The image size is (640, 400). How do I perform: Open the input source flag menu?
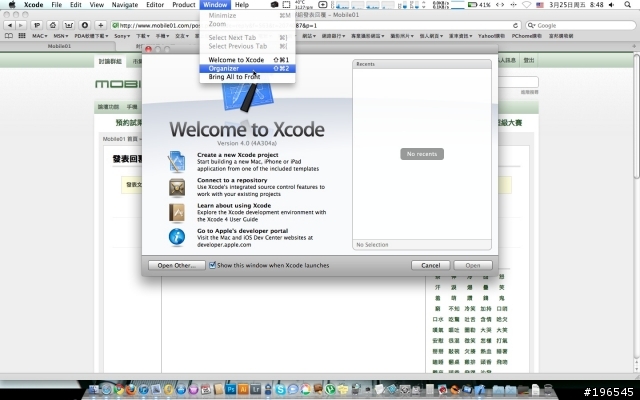click(540, 5)
